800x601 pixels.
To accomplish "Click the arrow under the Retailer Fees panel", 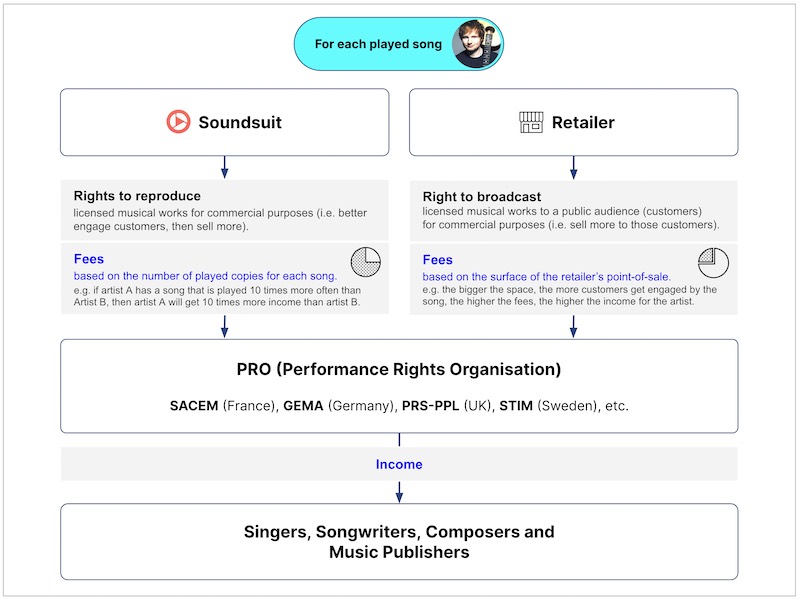I will point(573,326).
